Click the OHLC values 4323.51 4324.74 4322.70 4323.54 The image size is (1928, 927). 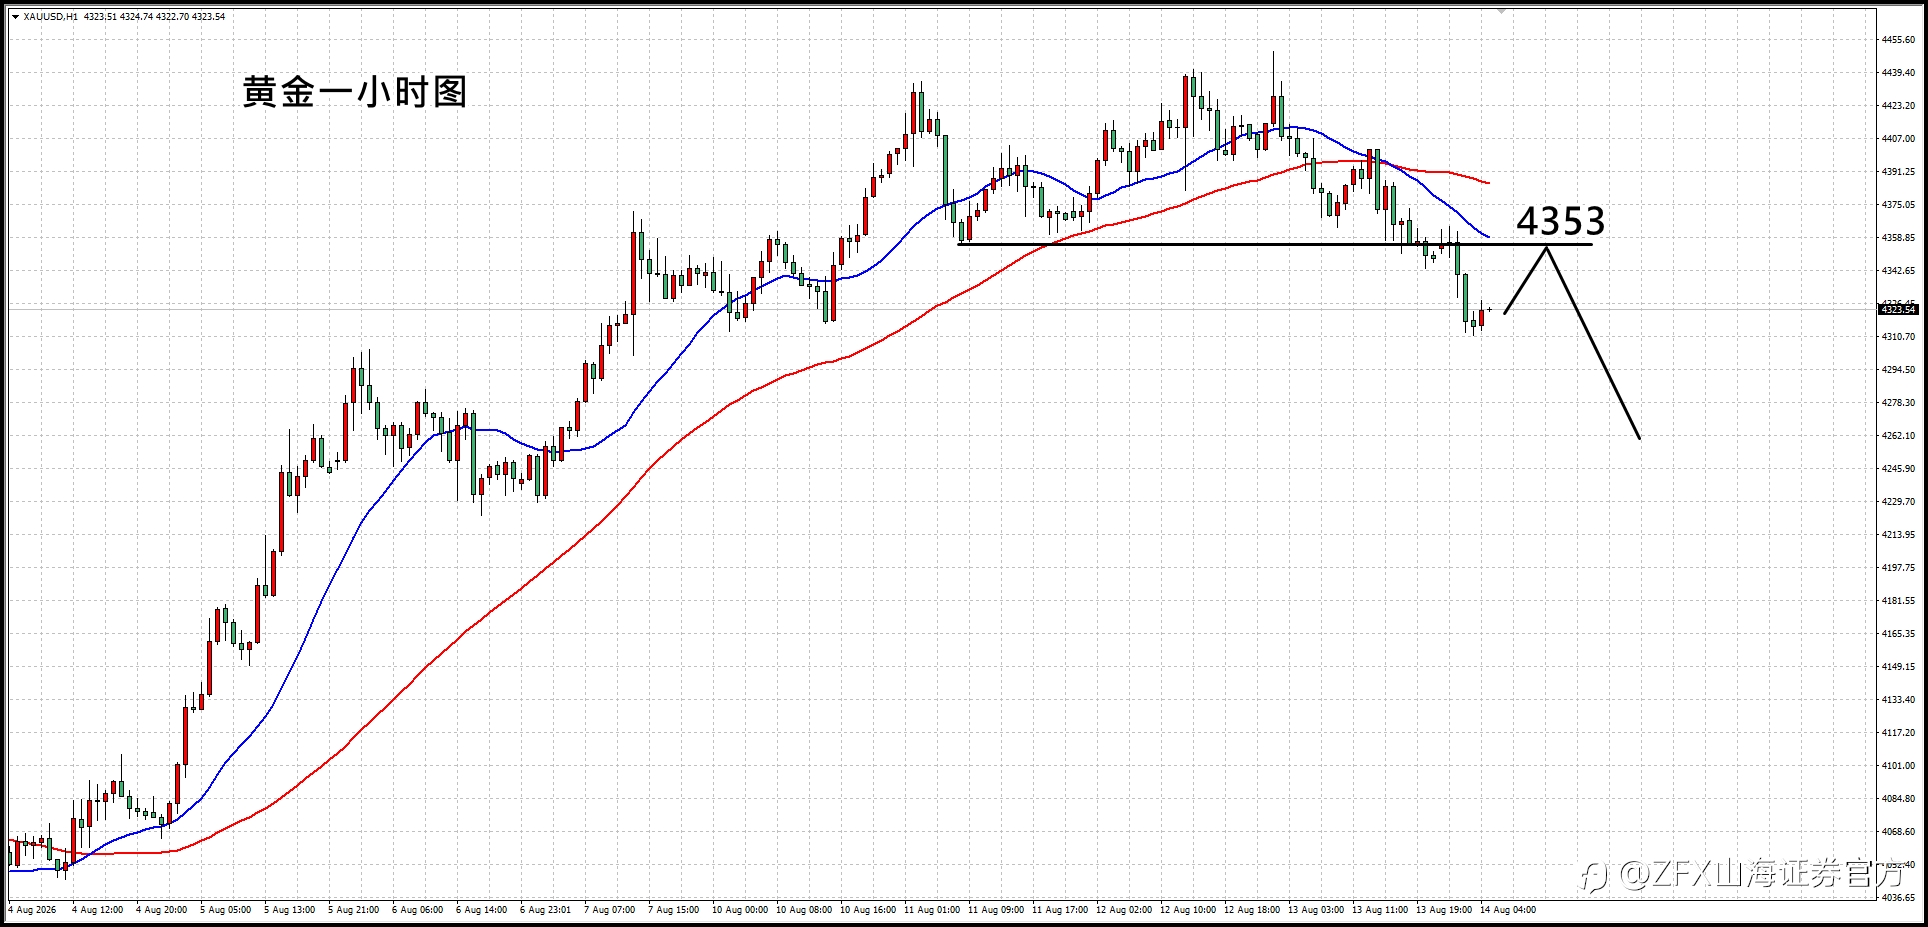click(155, 16)
